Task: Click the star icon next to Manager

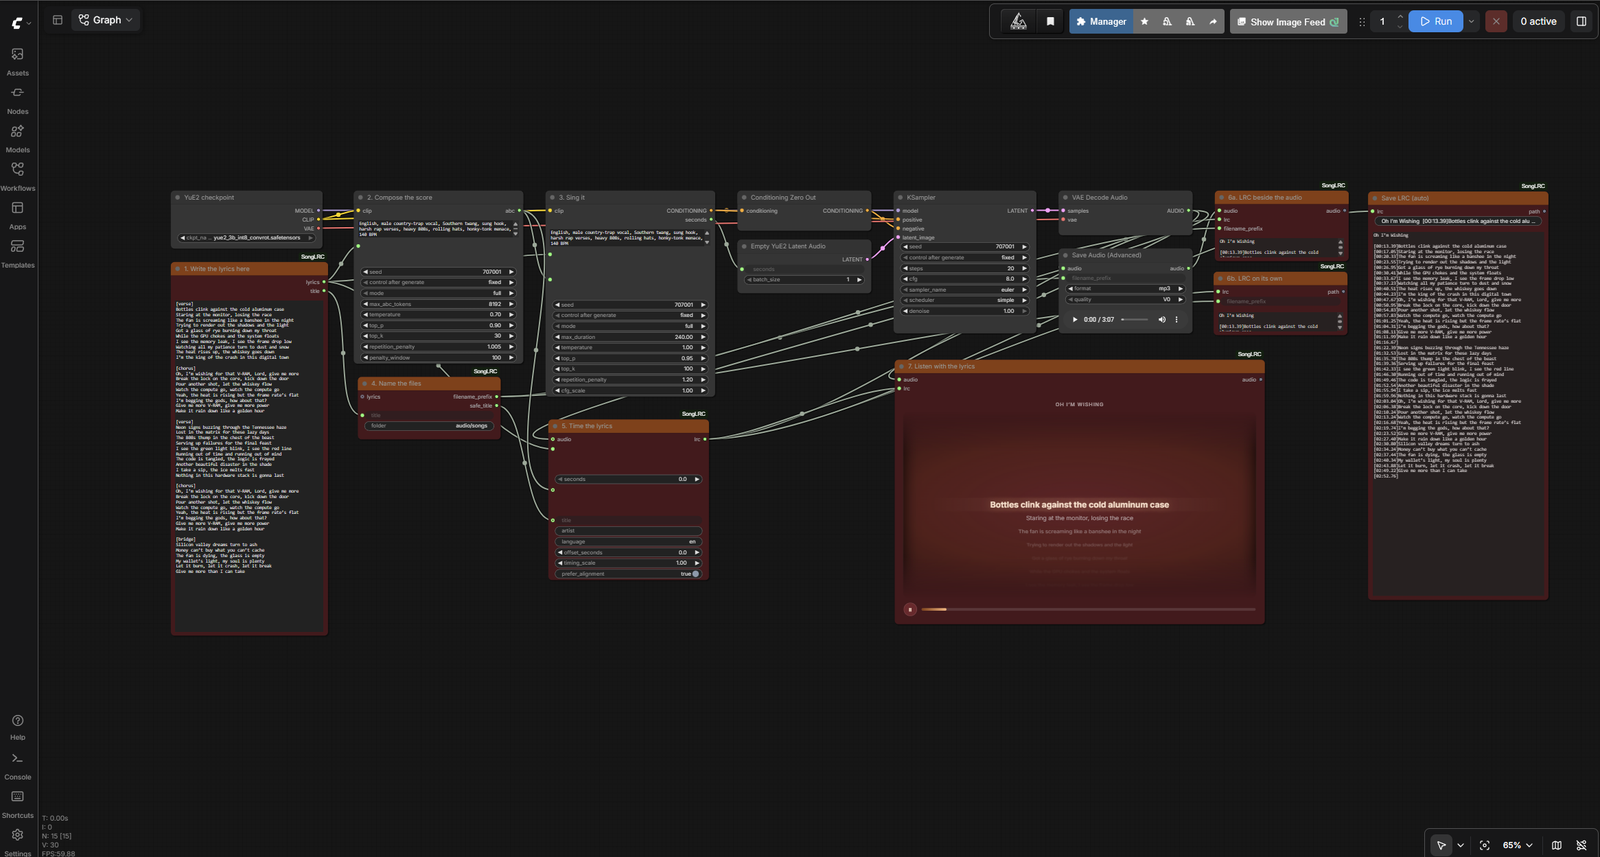Action: 1145,21
